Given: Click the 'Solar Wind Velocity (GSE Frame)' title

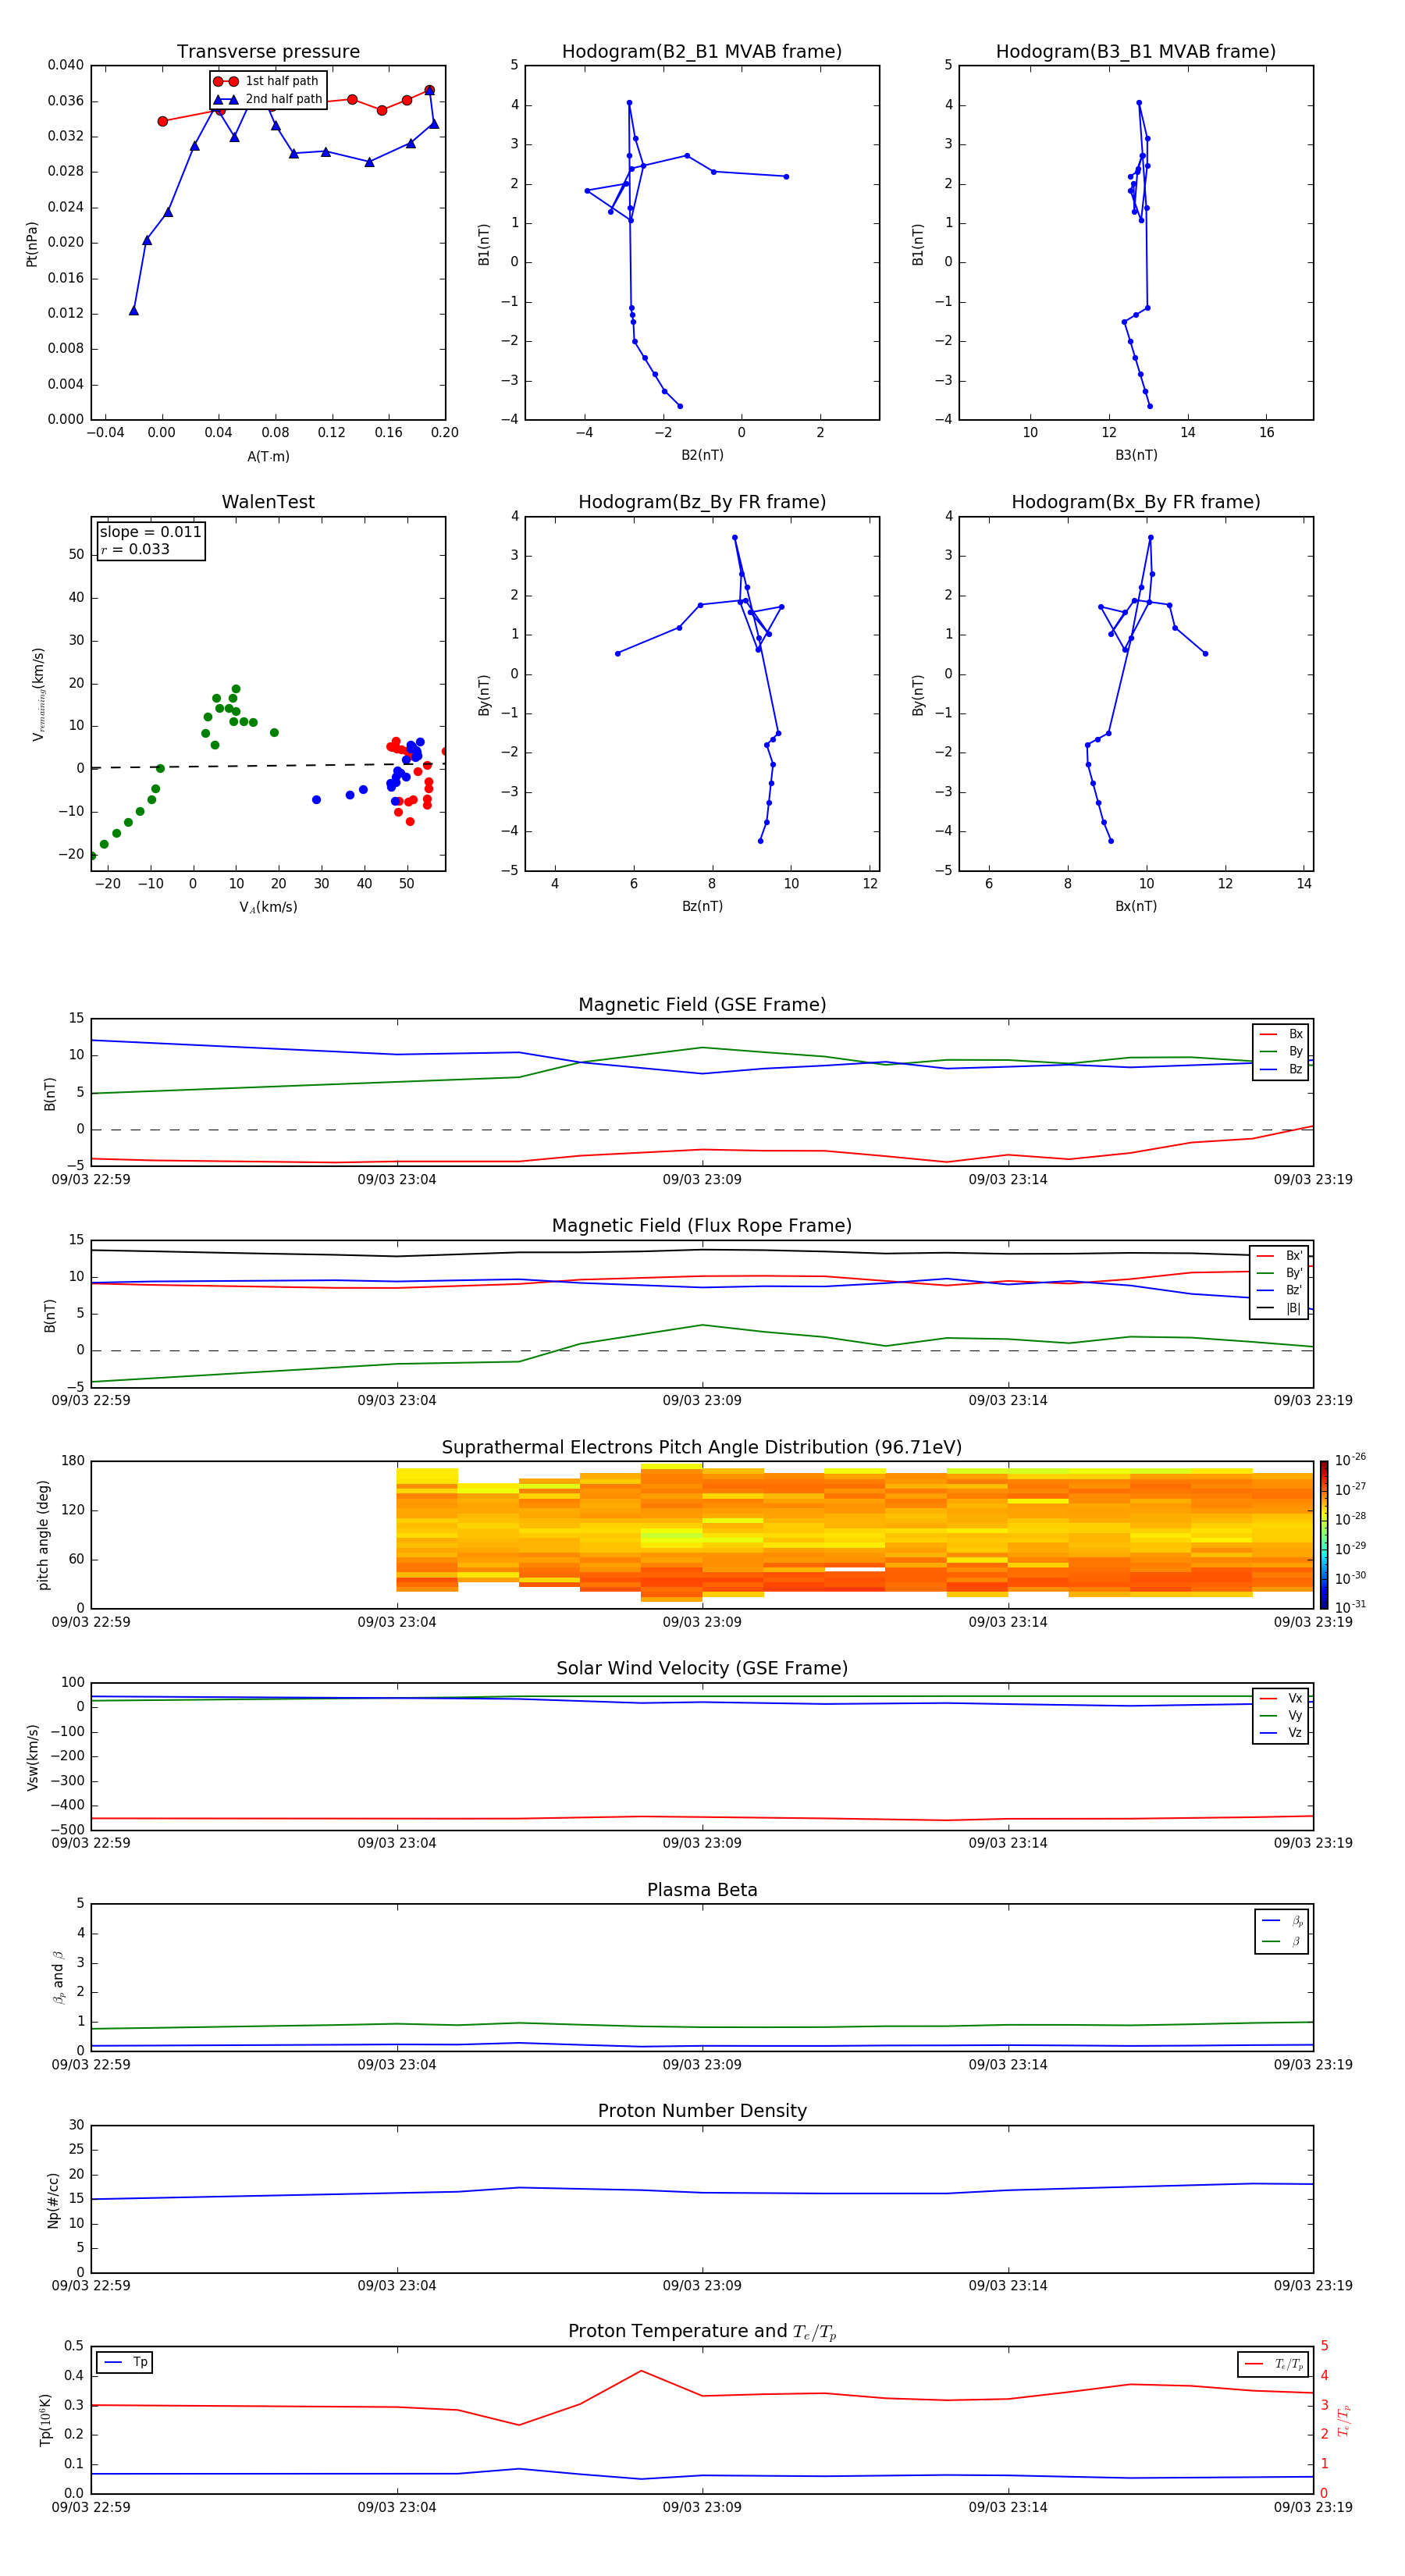Looking at the screenshot, I should (x=702, y=1669).
